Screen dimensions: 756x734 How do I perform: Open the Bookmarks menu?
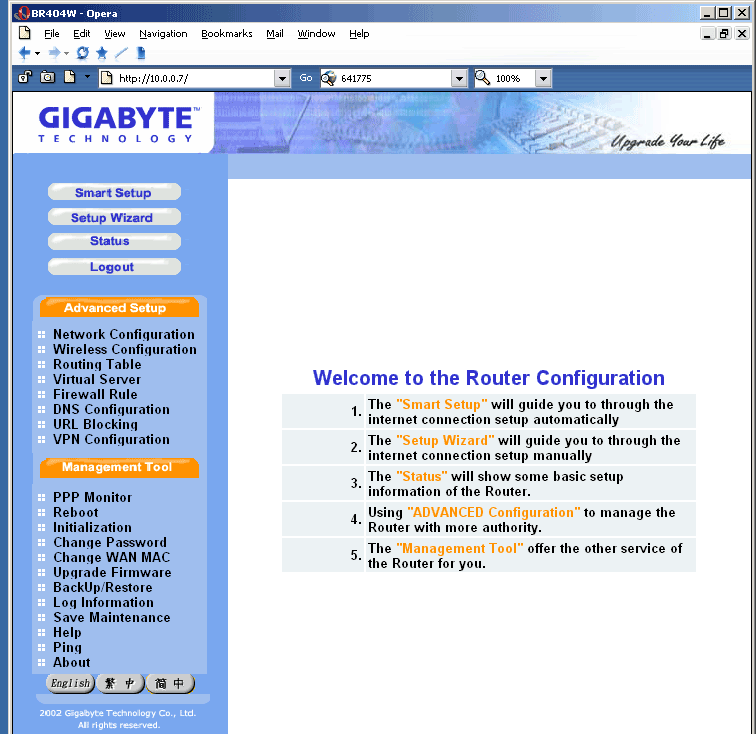(227, 34)
